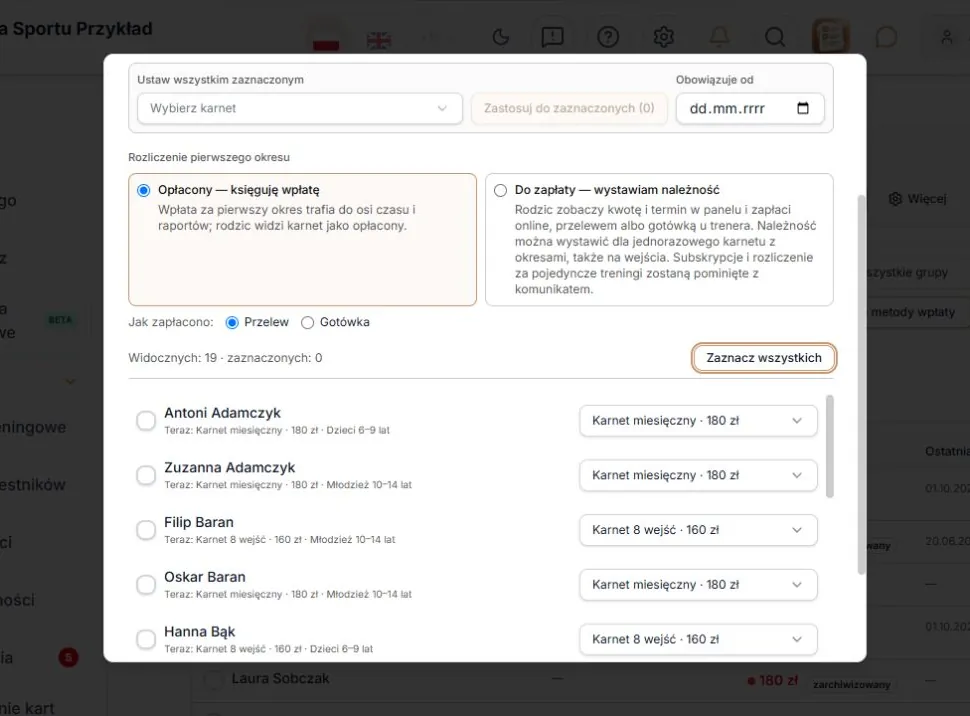This screenshot has width=970, height=716.
Task: Click the participant list scrollbar
Action: [x=830, y=446]
